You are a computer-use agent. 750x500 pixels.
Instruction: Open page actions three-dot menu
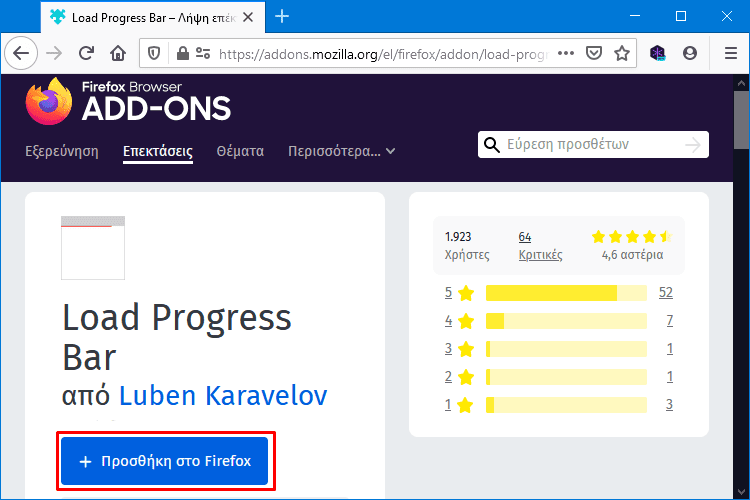(566, 53)
